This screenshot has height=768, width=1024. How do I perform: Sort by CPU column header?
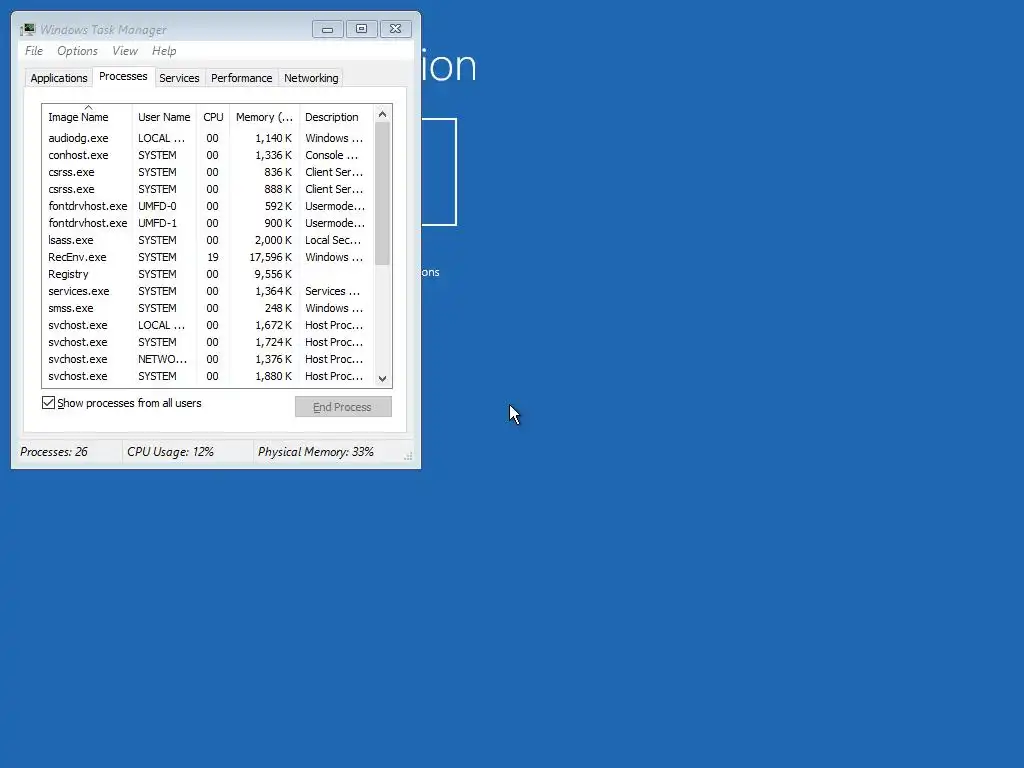[213, 117]
